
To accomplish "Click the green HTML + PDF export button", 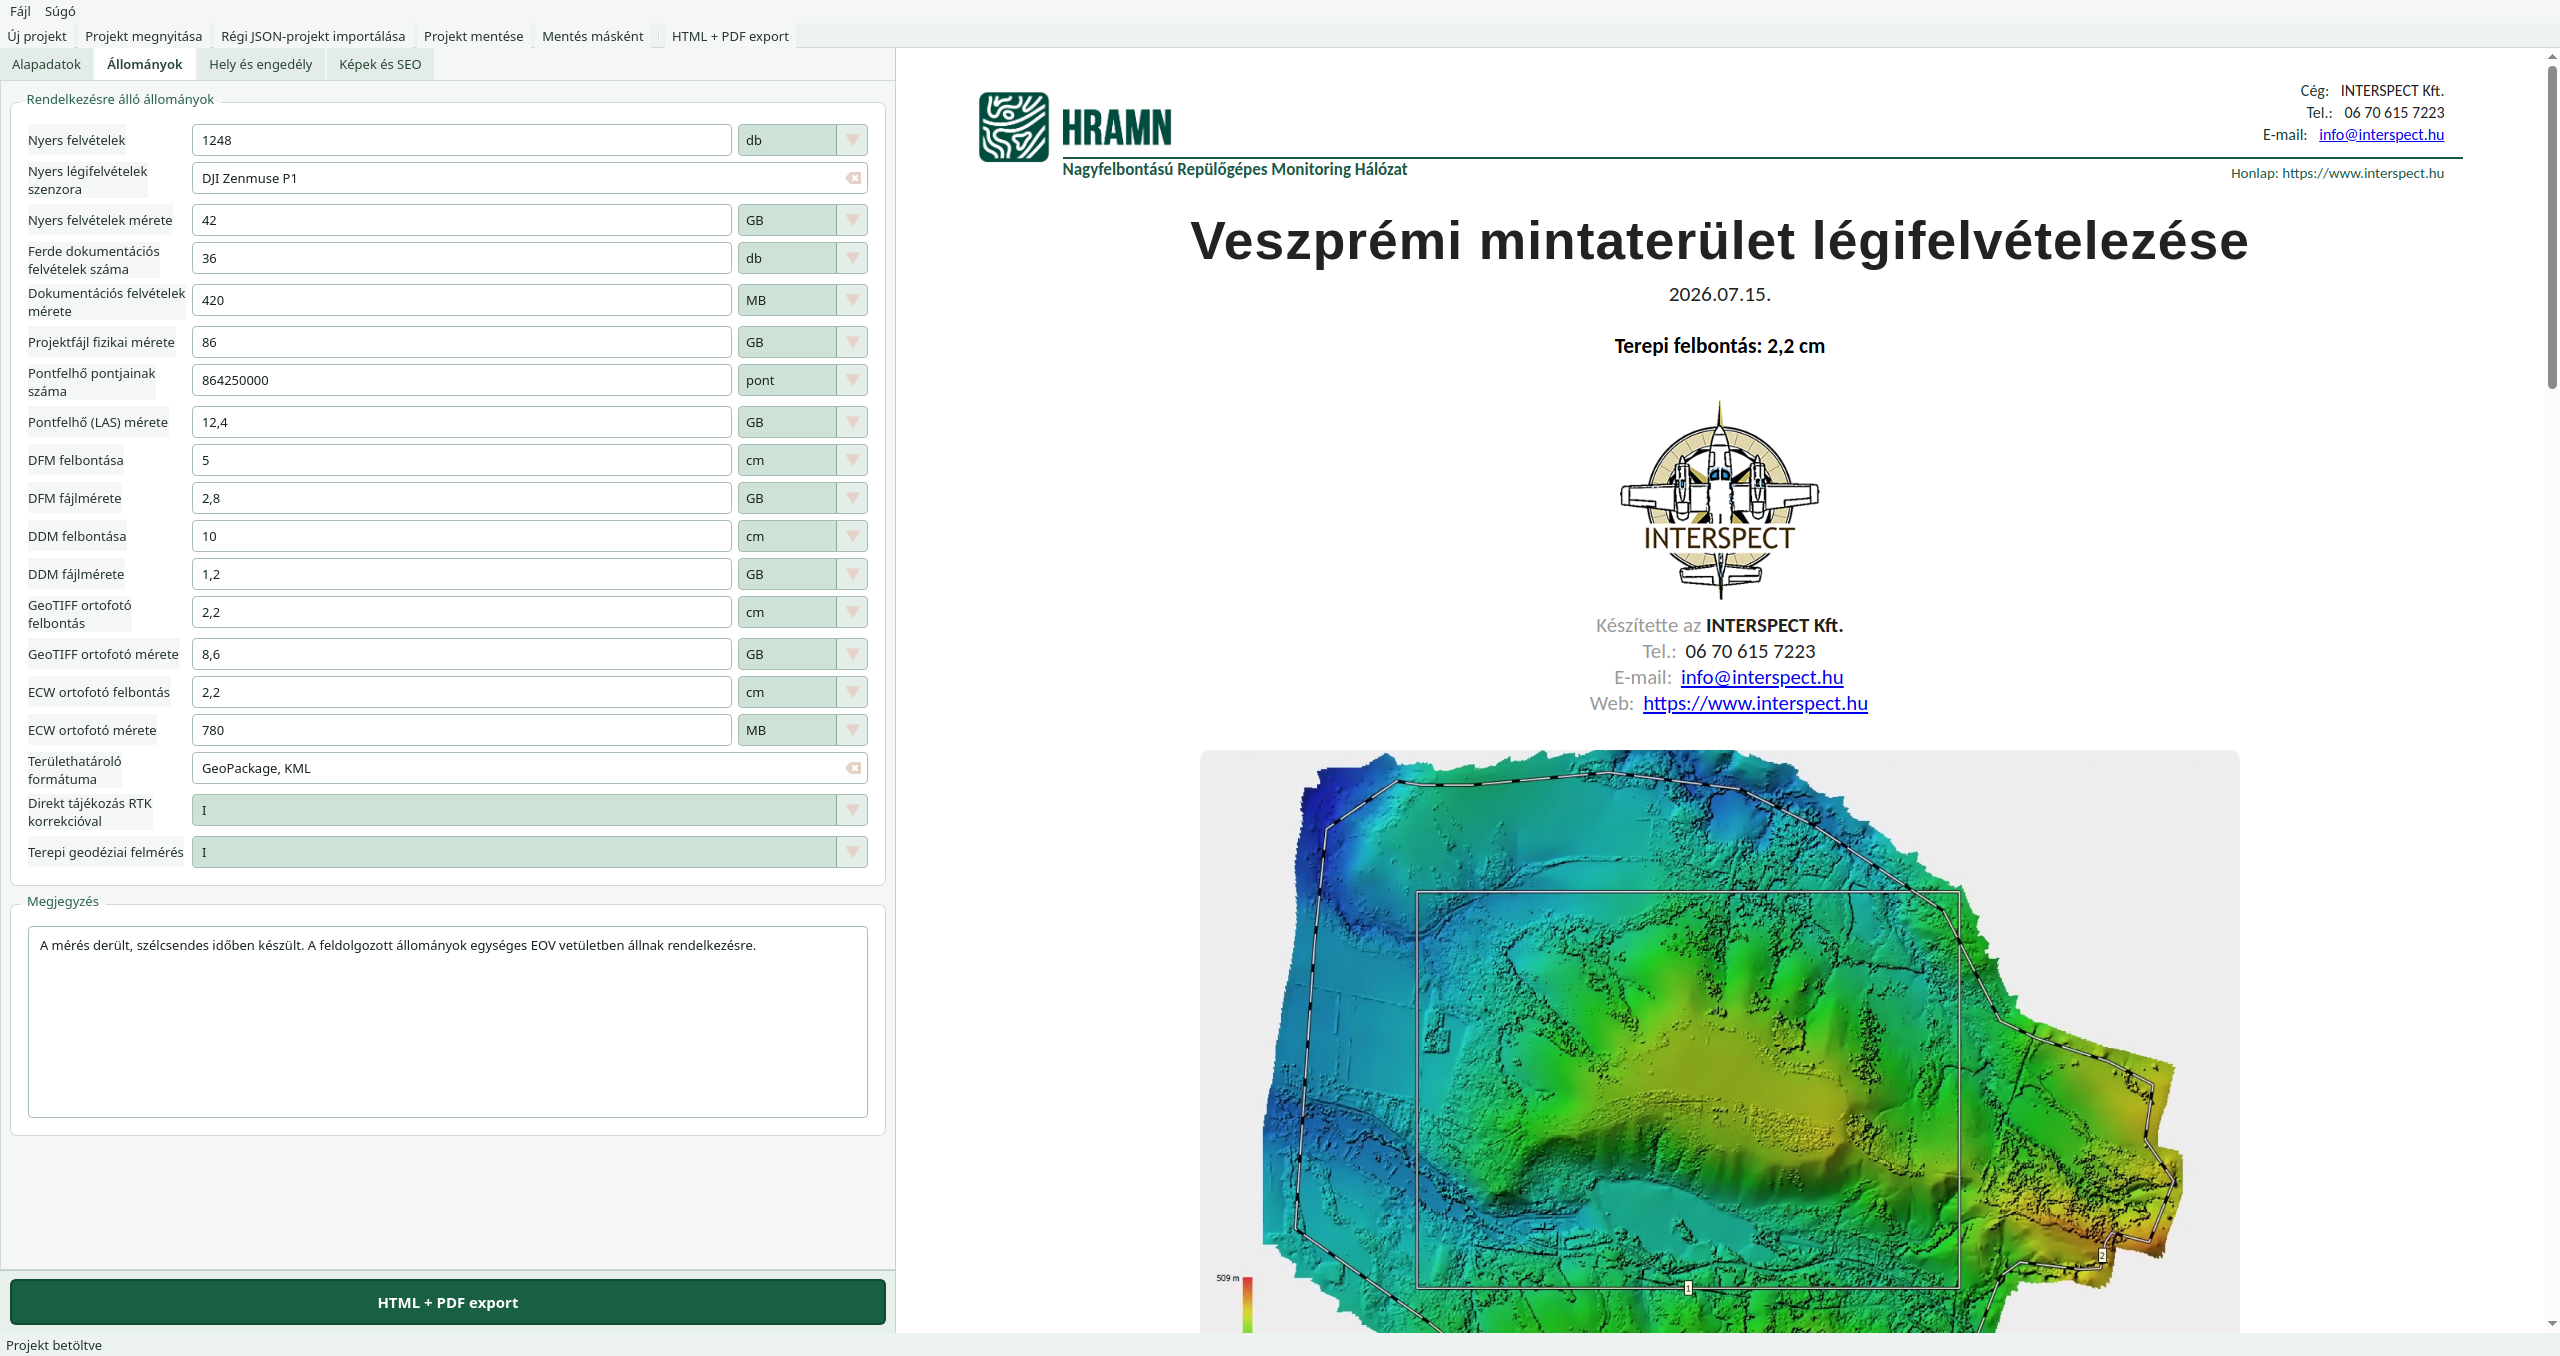I will (x=448, y=1302).
